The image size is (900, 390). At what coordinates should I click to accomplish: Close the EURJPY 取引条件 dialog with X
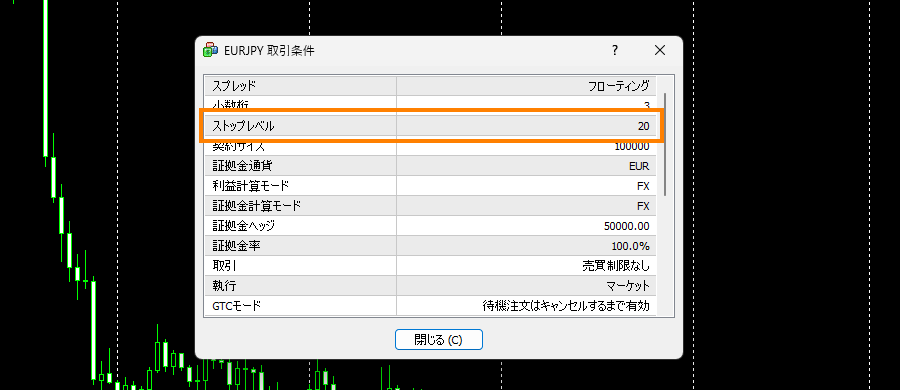[x=660, y=51]
